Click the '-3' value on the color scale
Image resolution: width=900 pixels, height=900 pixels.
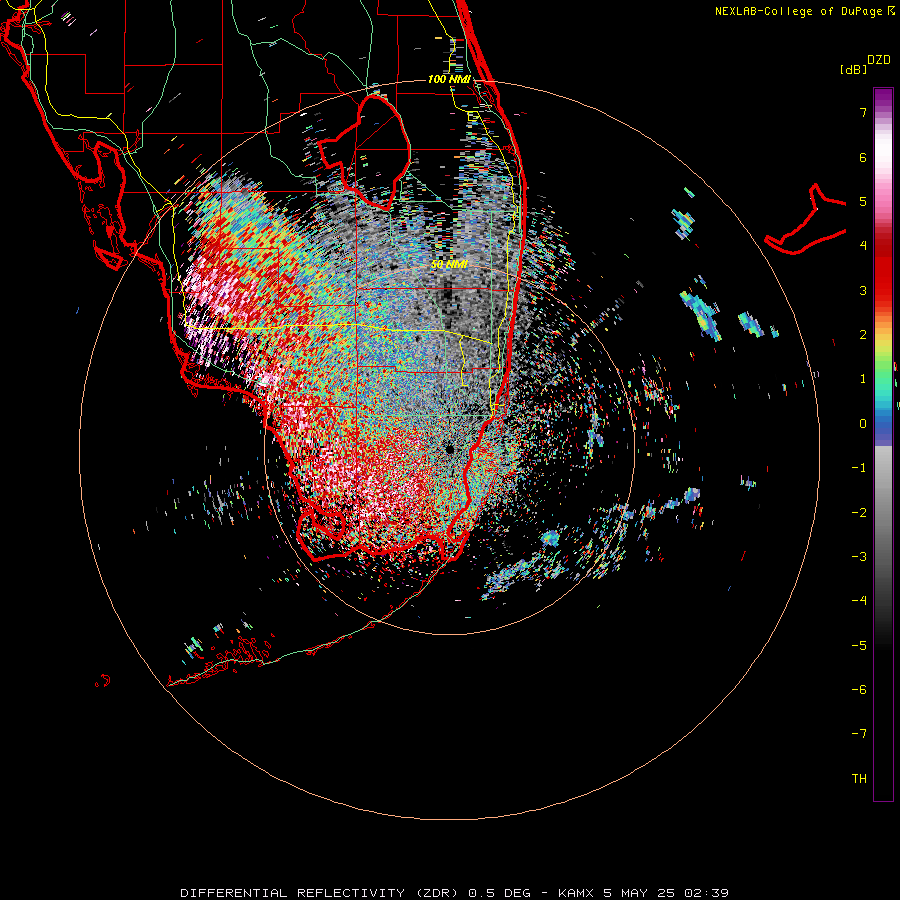[x=859, y=557]
